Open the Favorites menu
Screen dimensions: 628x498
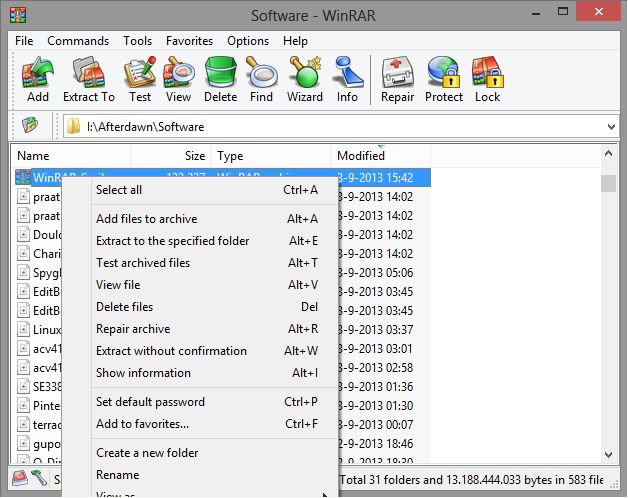[x=189, y=41]
